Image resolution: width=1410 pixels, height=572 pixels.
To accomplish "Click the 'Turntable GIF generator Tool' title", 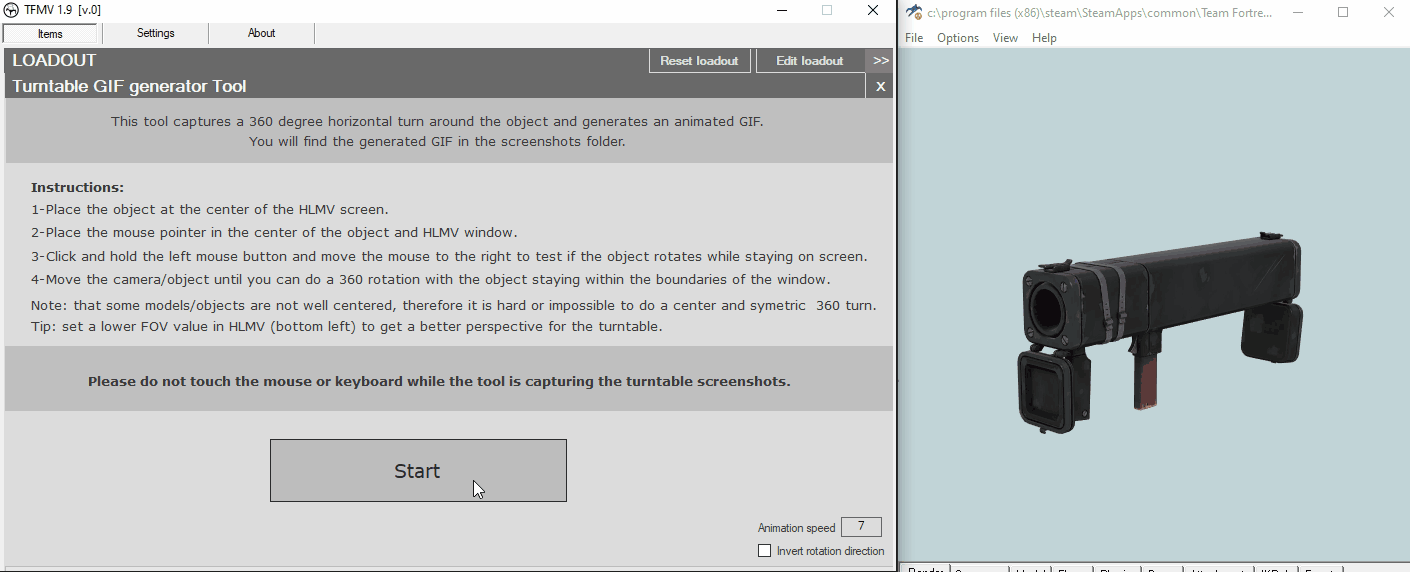I will coord(129,87).
